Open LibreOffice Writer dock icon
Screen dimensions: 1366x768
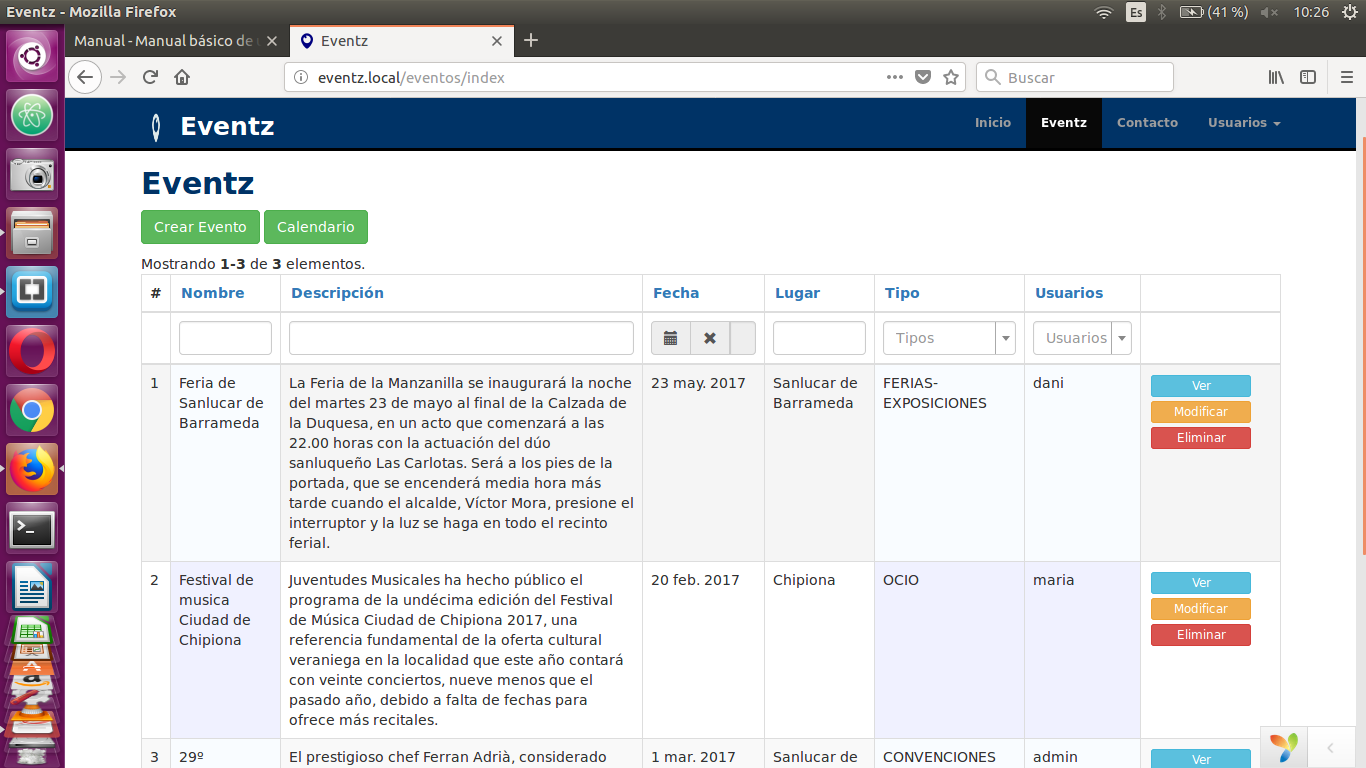tap(33, 587)
